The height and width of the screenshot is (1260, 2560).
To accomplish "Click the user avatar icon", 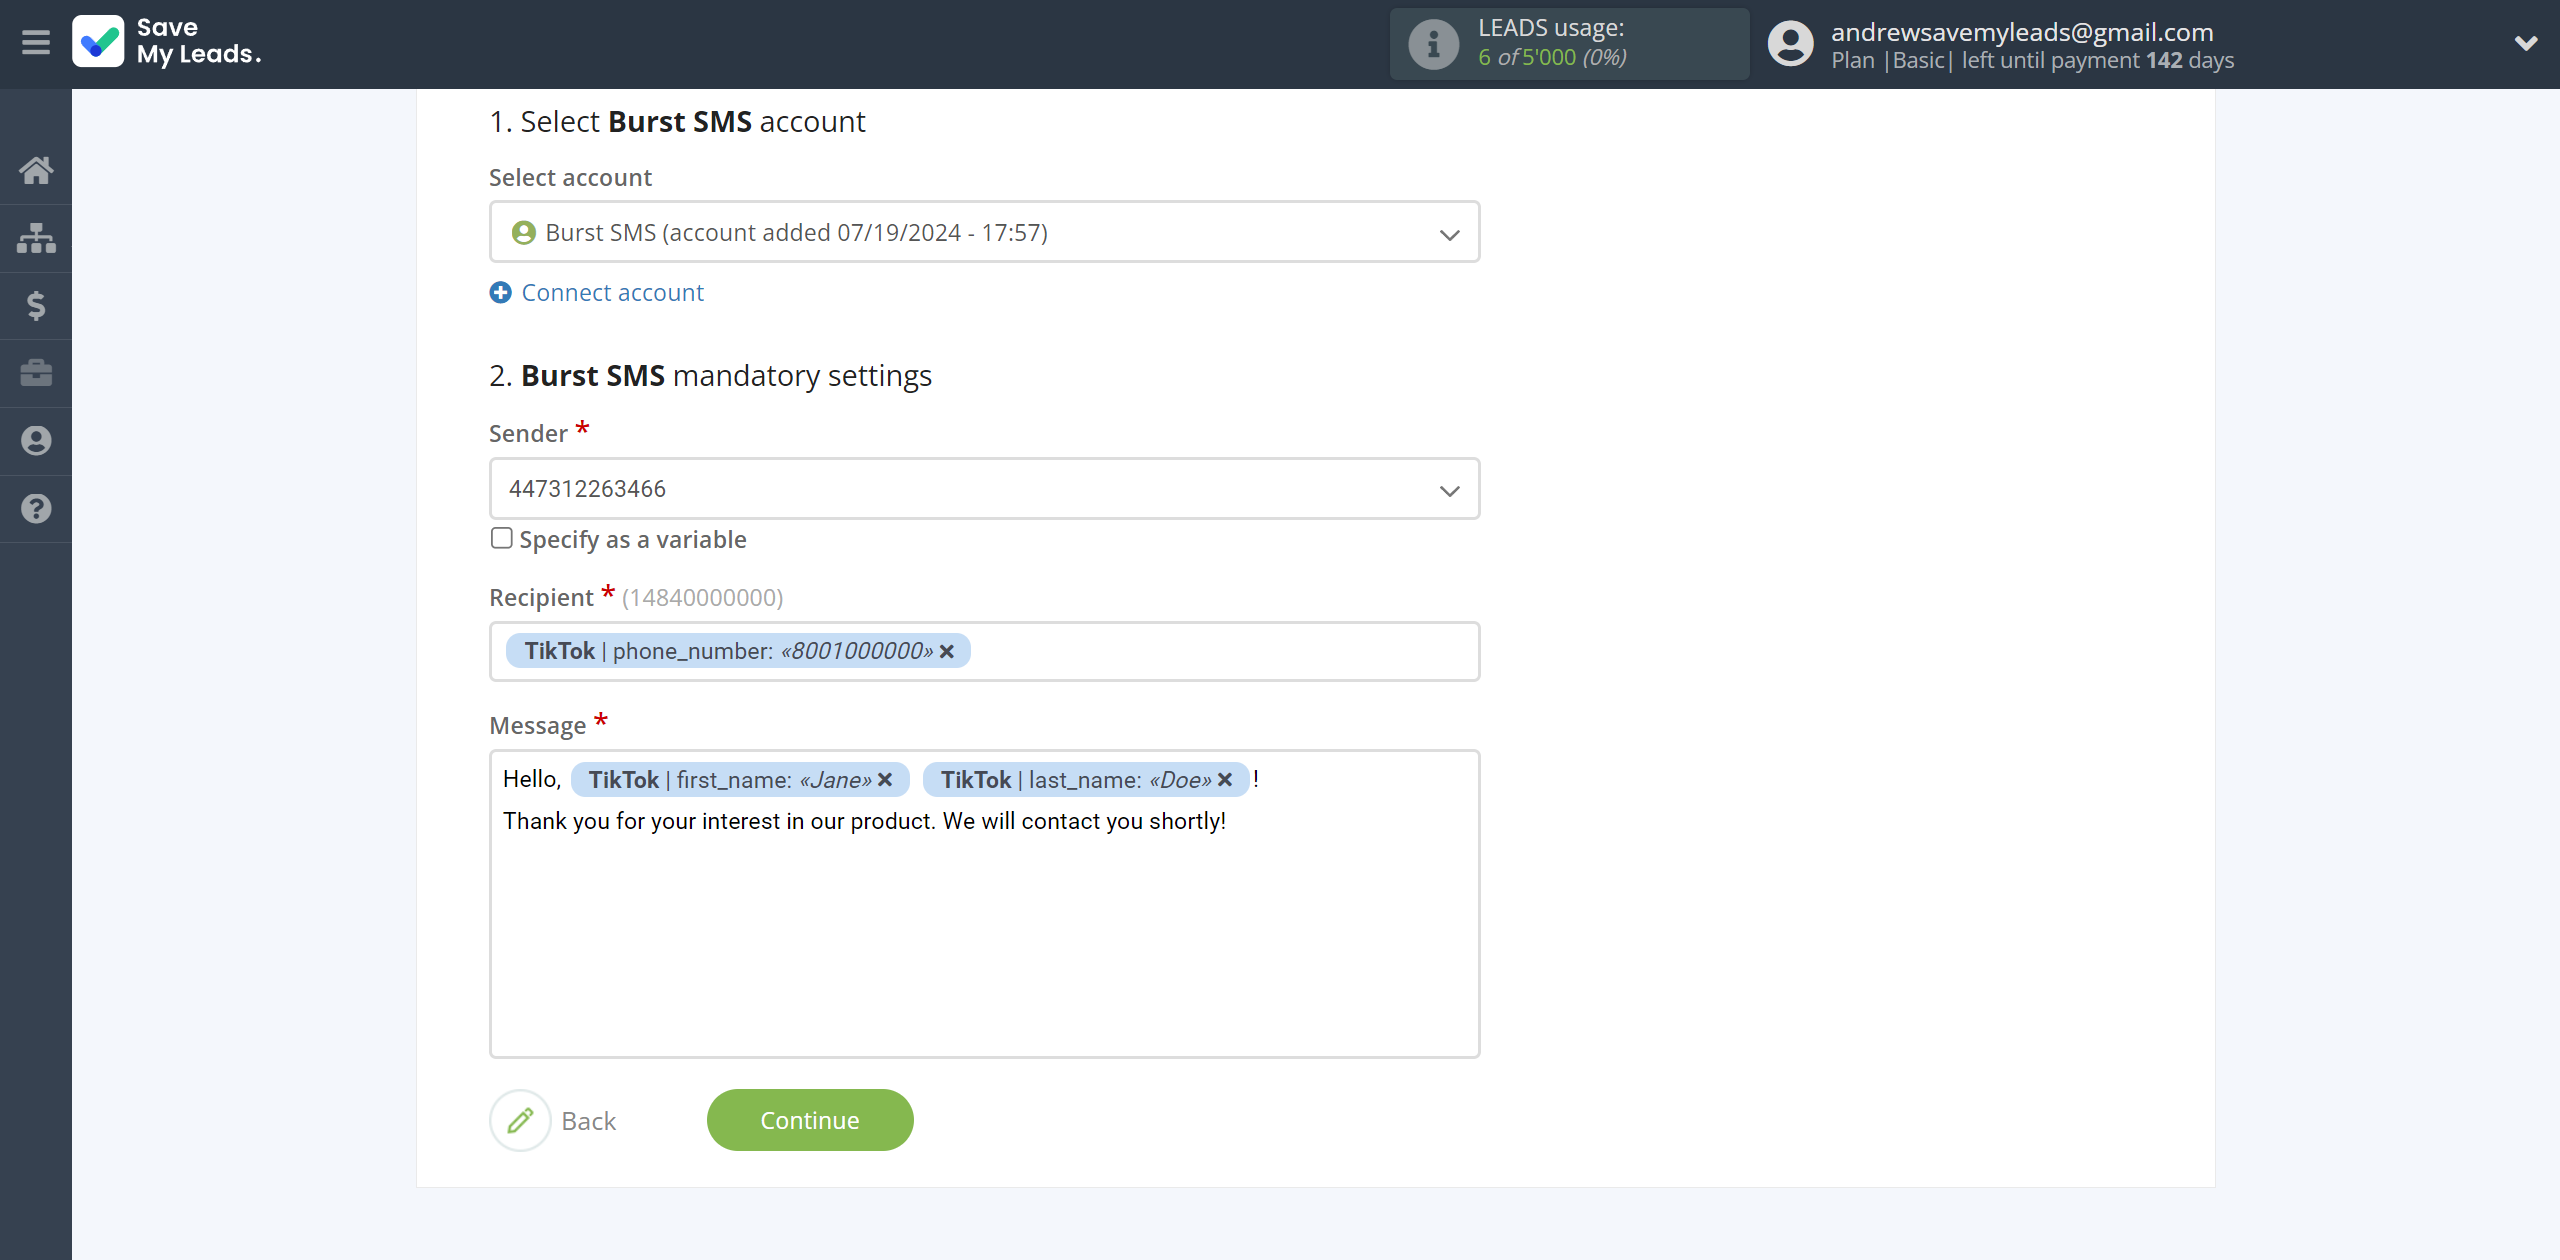I will coord(1790,44).
